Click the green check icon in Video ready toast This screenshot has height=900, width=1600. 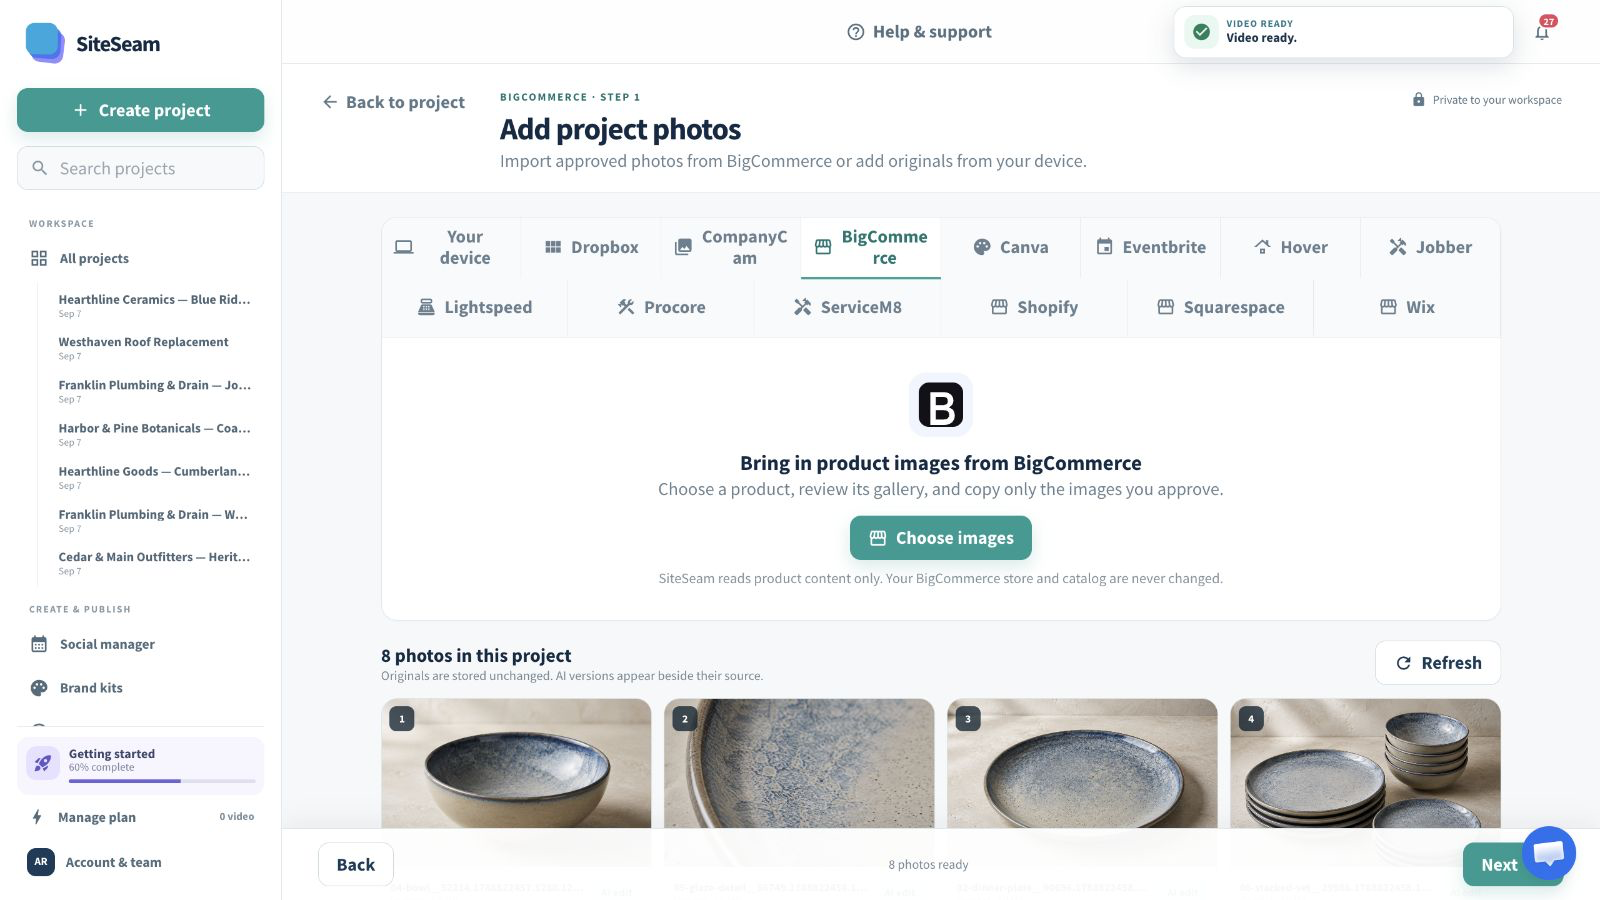click(1202, 32)
